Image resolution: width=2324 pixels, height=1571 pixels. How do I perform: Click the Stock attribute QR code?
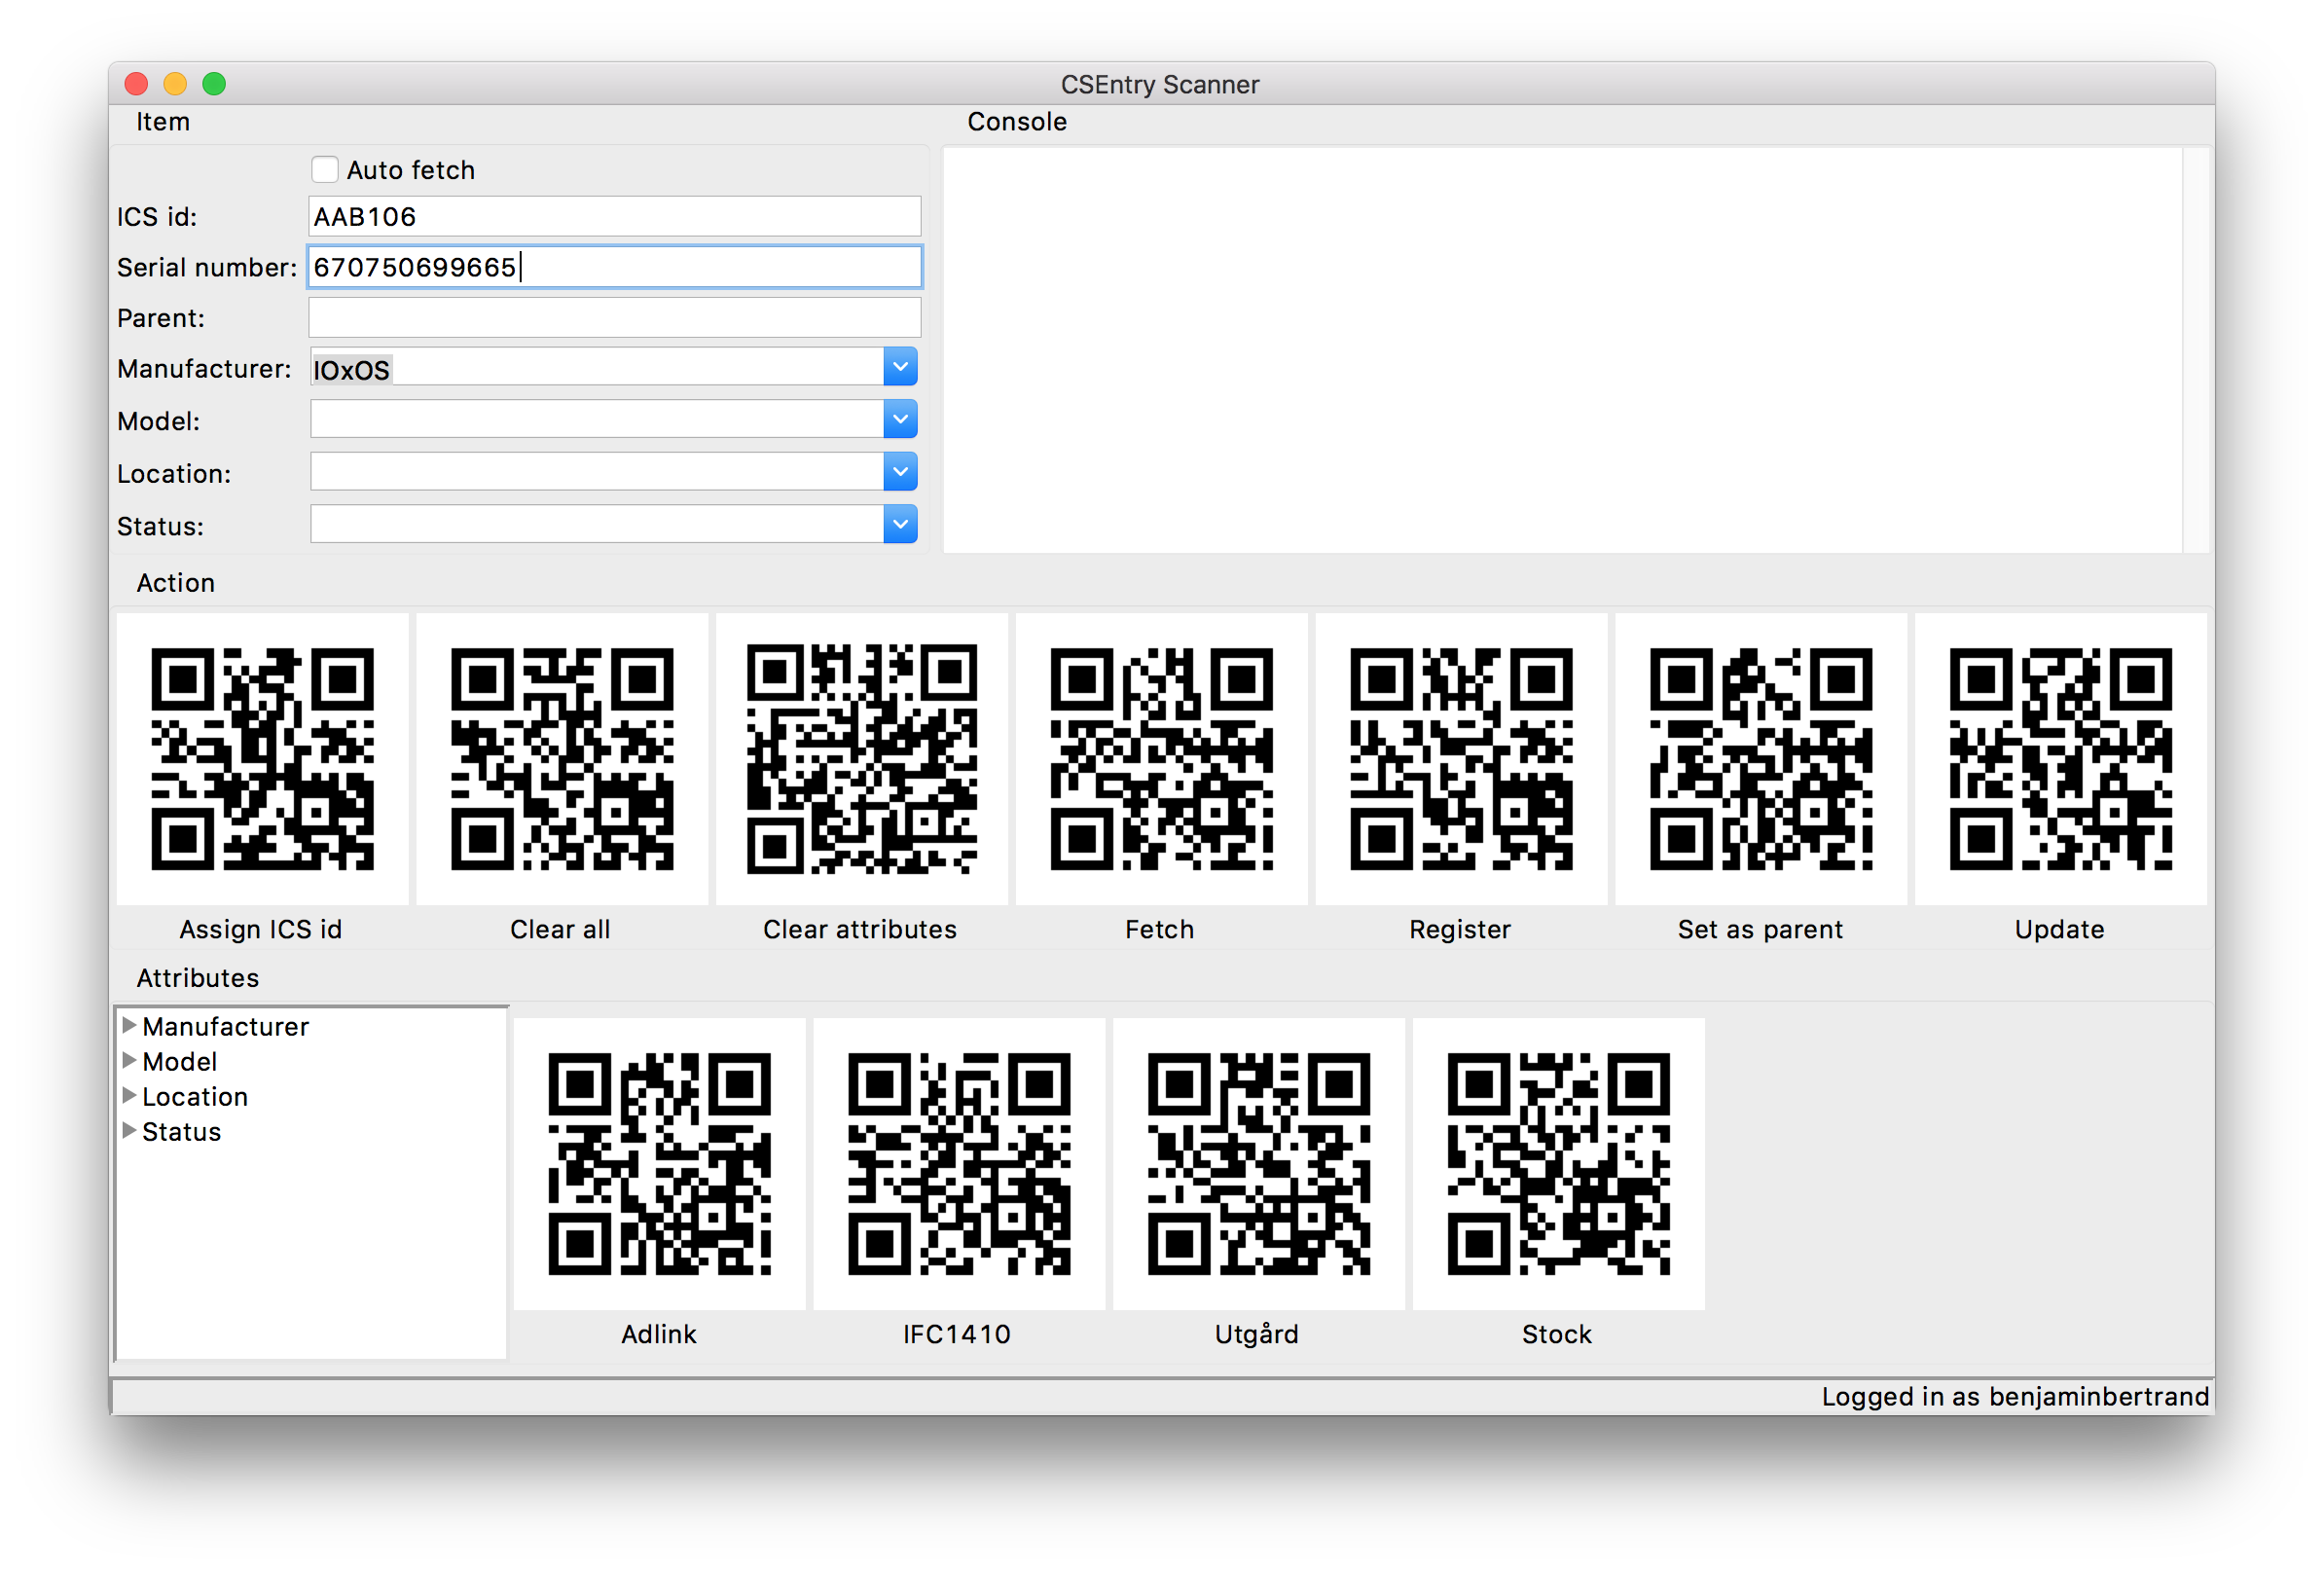point(1557,1162)
